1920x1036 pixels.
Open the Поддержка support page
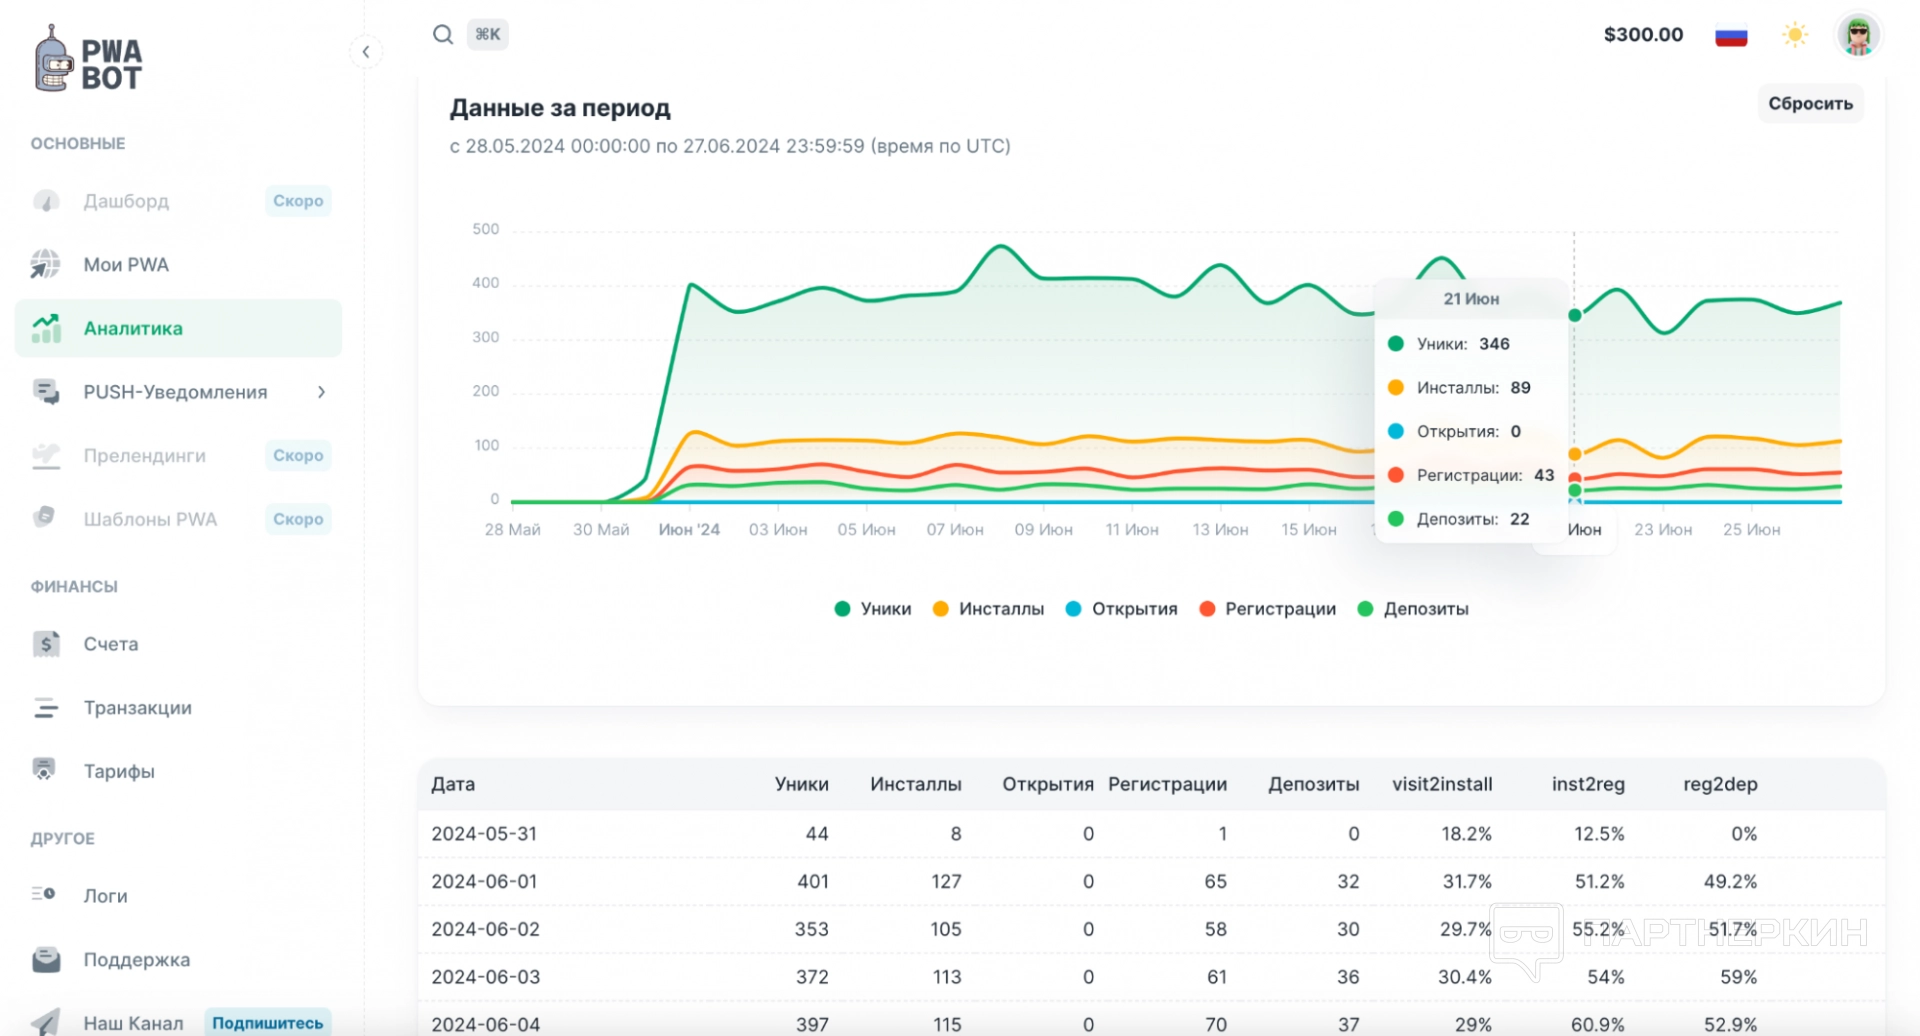(x=136, y=960)
